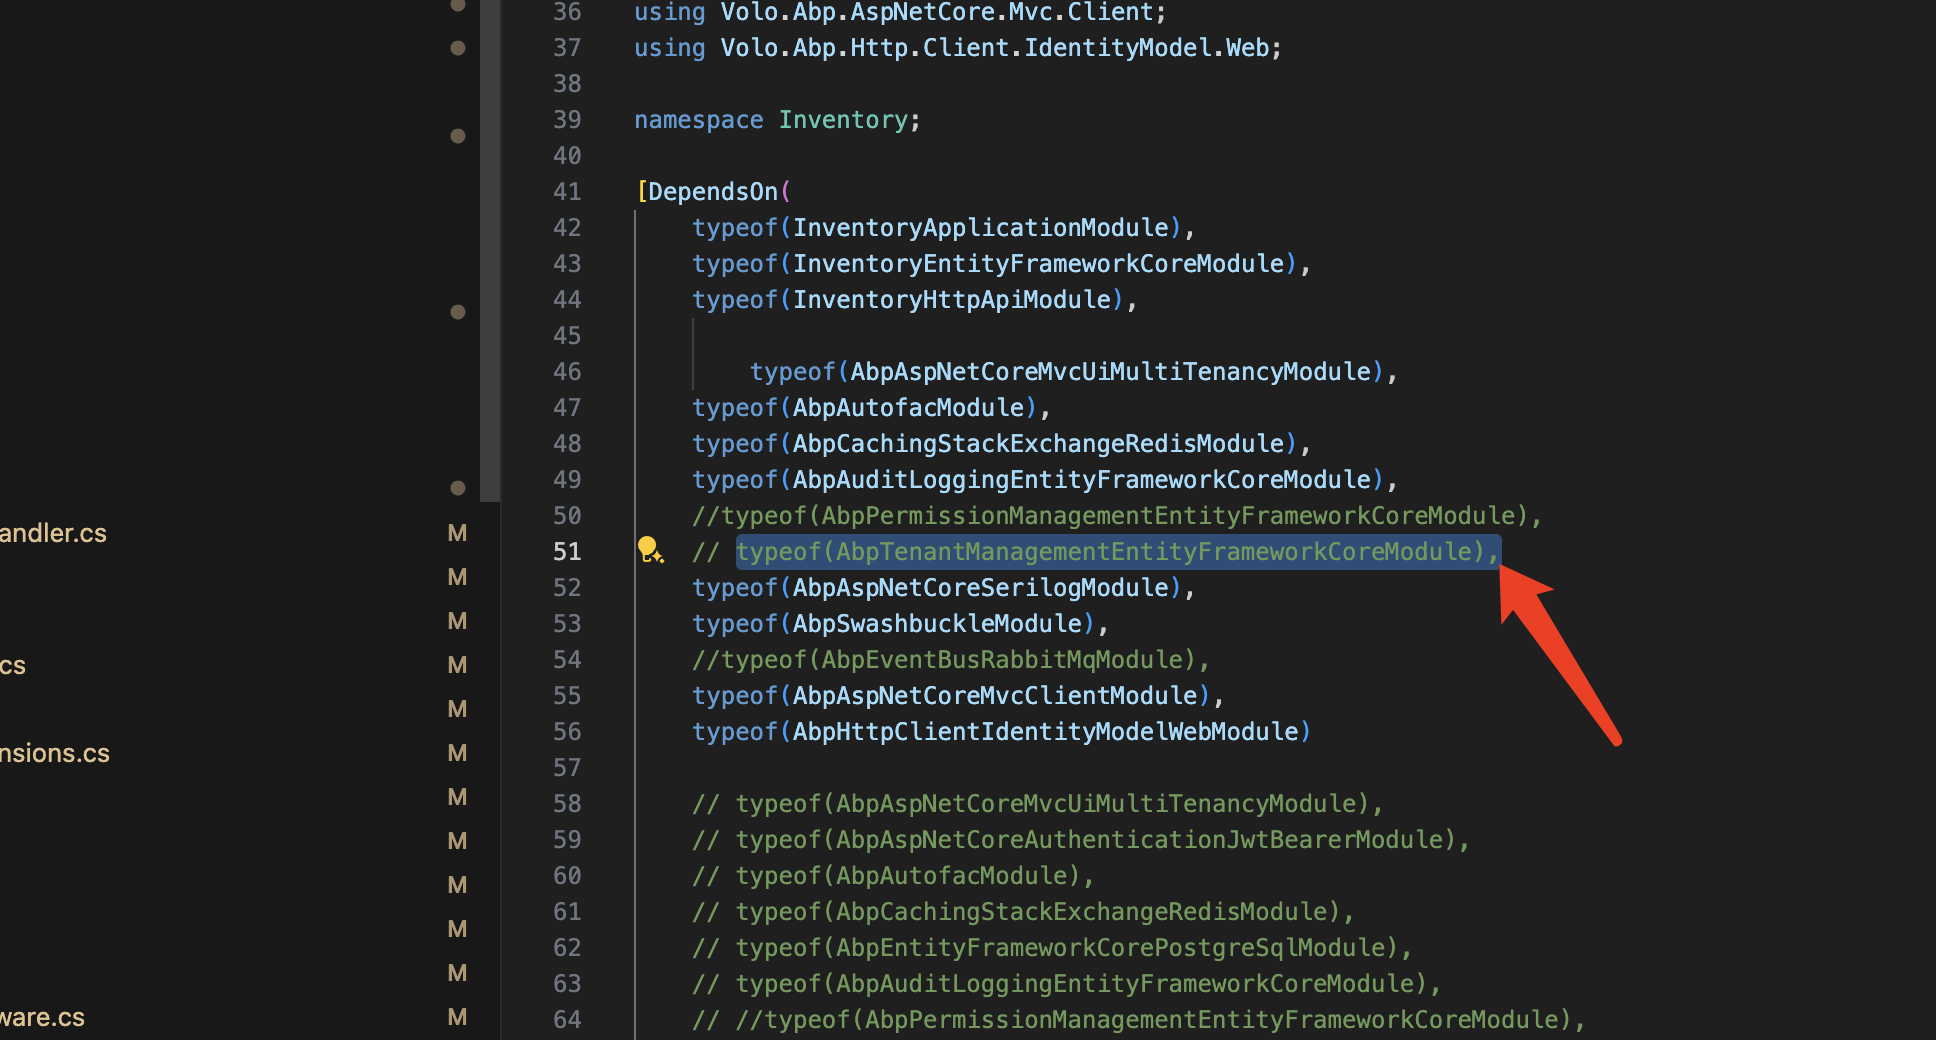The width and height of the screenshot is (1936, 1040).
Task: Click the M badge beside andler.cs
Action: point(457,533)
